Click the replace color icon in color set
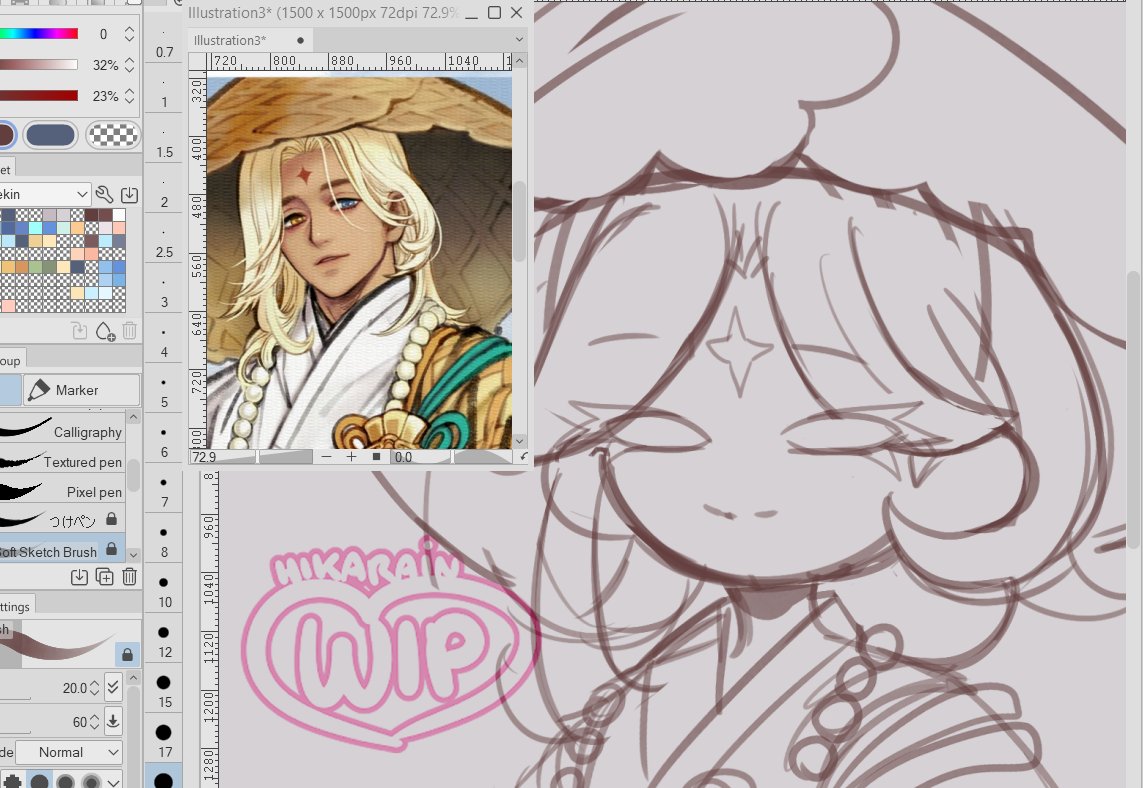 [x=79, y=332]
